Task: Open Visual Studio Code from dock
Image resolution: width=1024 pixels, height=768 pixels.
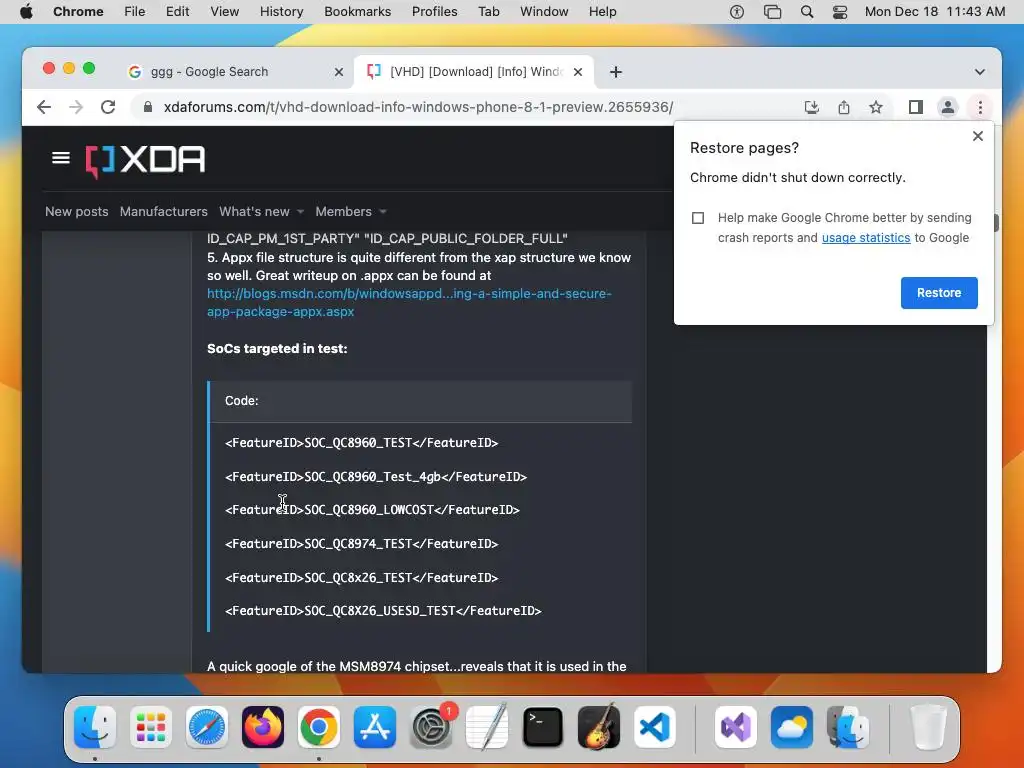Action: point(655,727)
